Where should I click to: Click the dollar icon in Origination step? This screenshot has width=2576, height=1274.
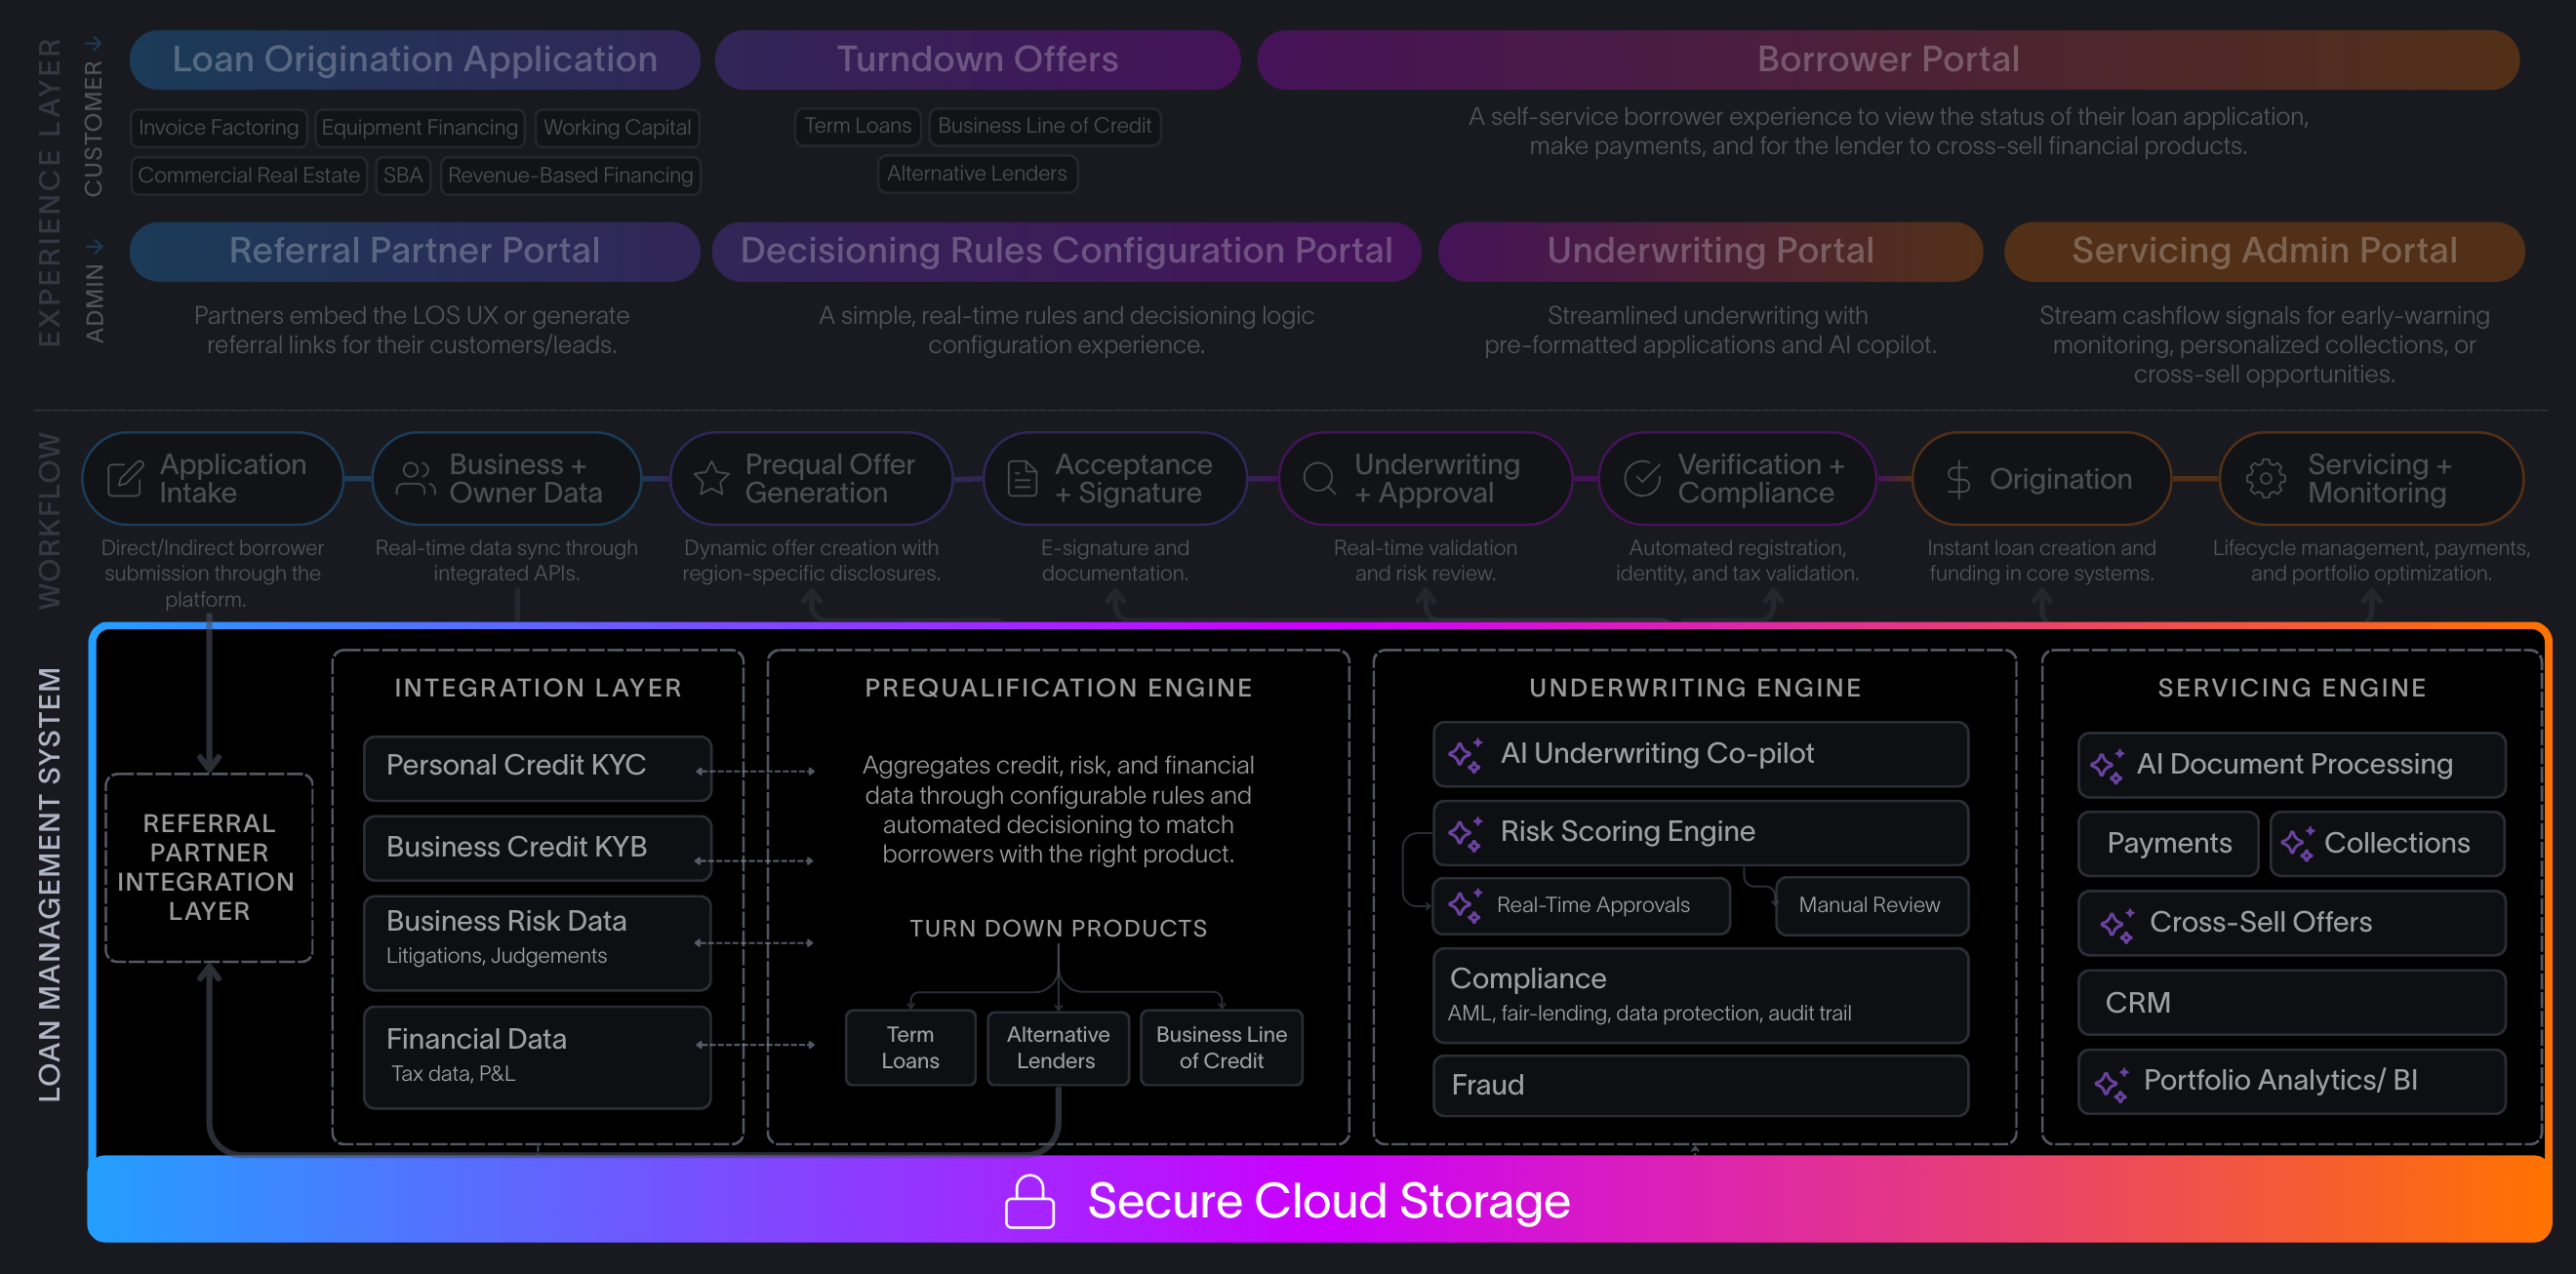point(1957,480)
